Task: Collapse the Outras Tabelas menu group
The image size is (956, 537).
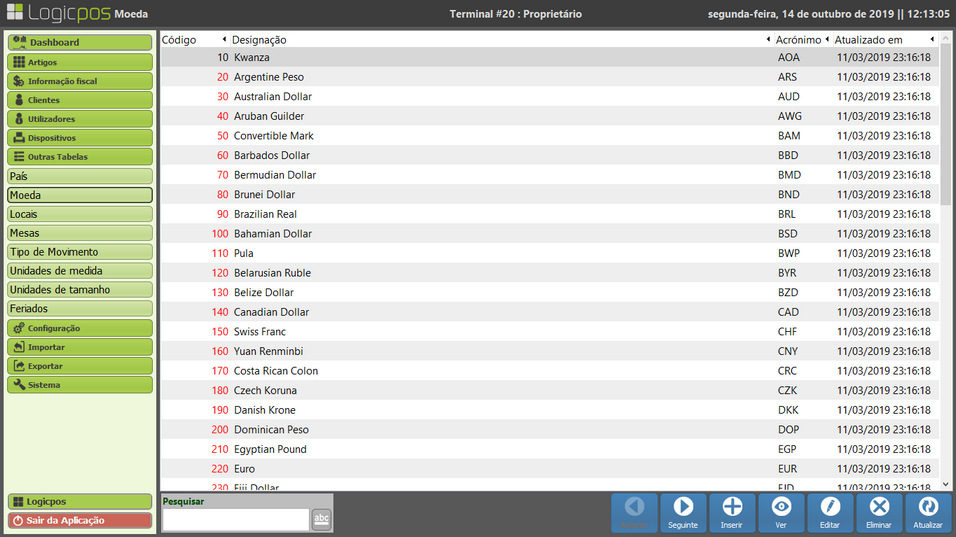Action: point(80,157)
